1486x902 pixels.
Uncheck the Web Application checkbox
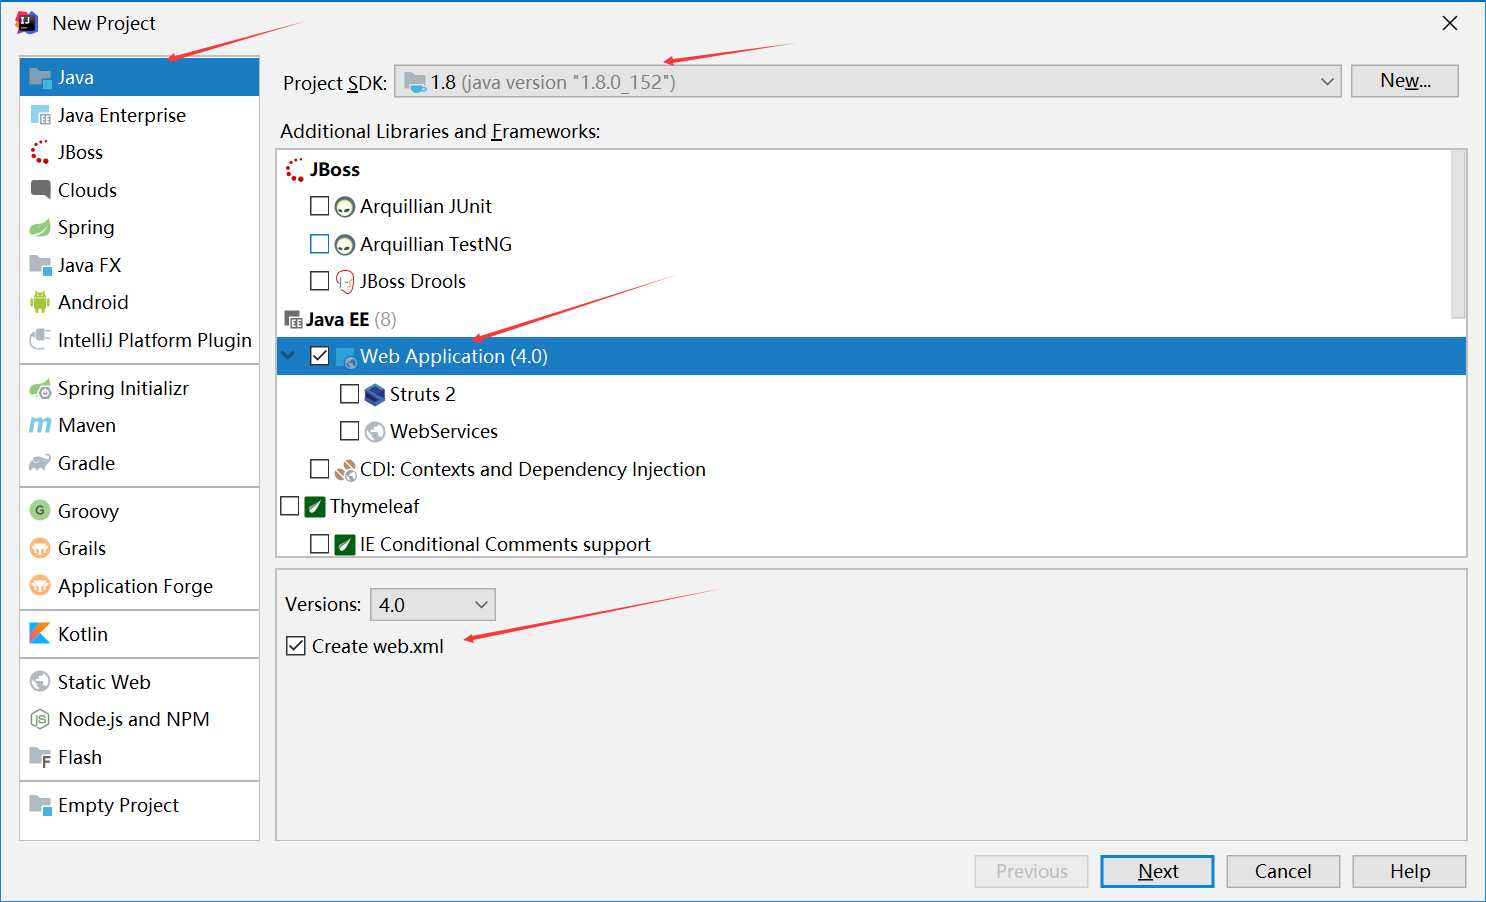pos(320,356)
